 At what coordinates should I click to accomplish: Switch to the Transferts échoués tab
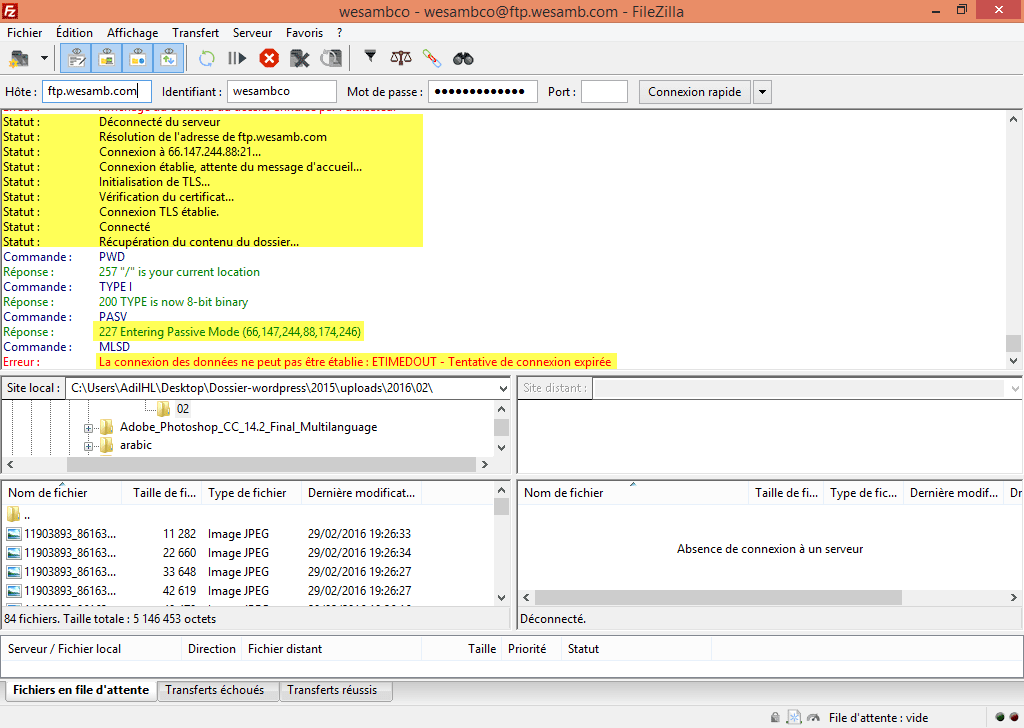click(215, 690)
